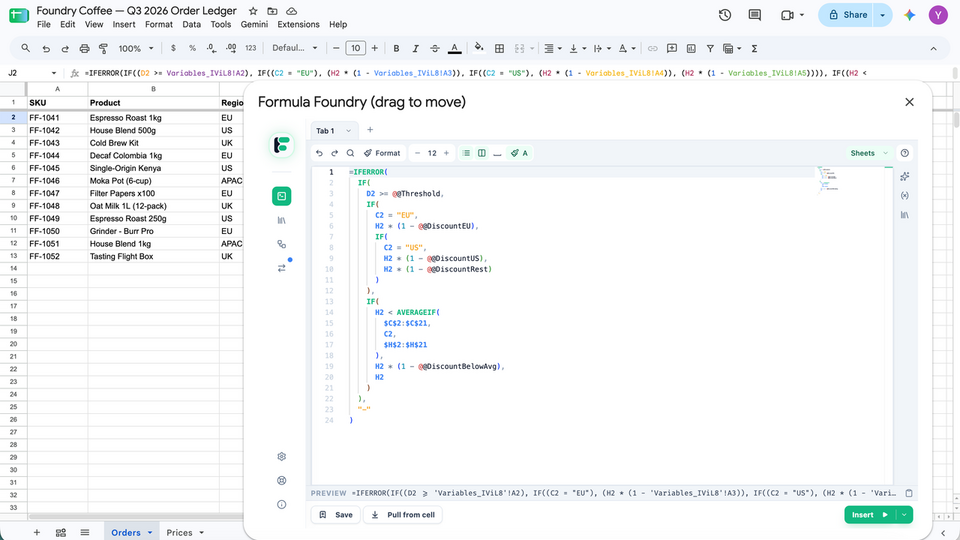Toggle the underscore minimize option in Foundry toolbar
960x540 pixels.
pos(497,153)
